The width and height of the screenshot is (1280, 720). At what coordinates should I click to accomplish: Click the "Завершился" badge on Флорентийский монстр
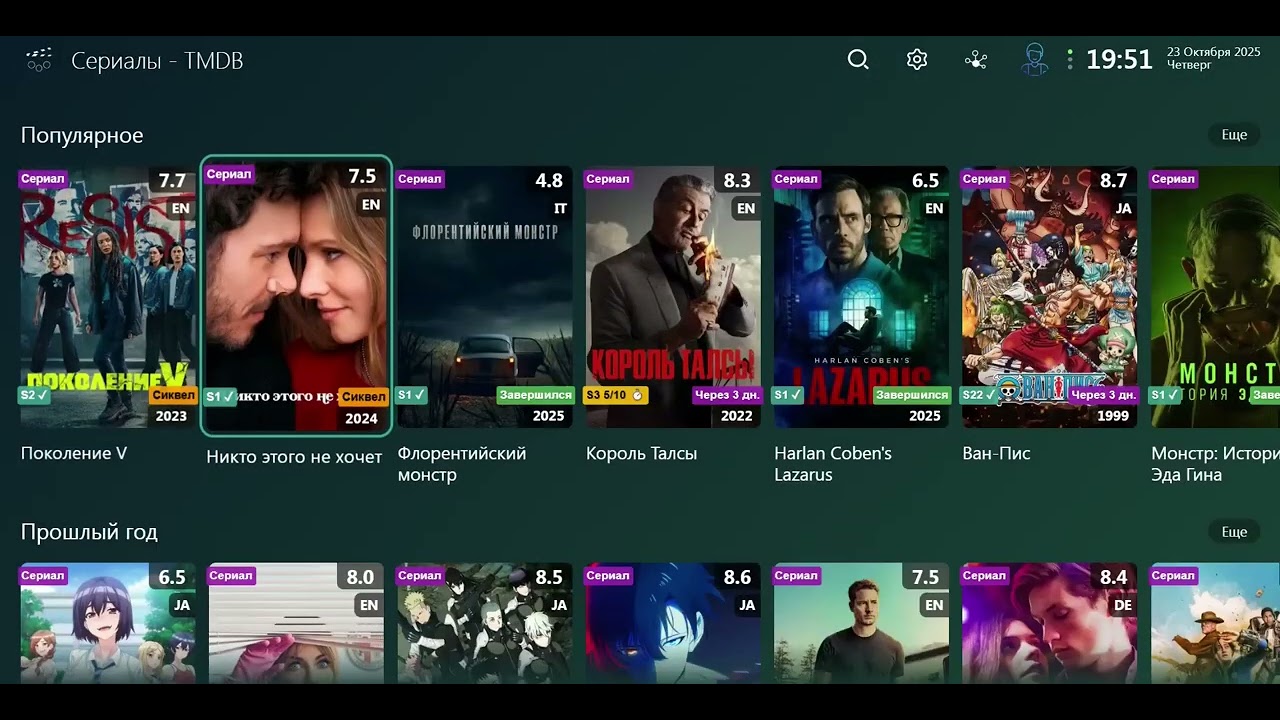pyautogui.click(x=535, y=395)
